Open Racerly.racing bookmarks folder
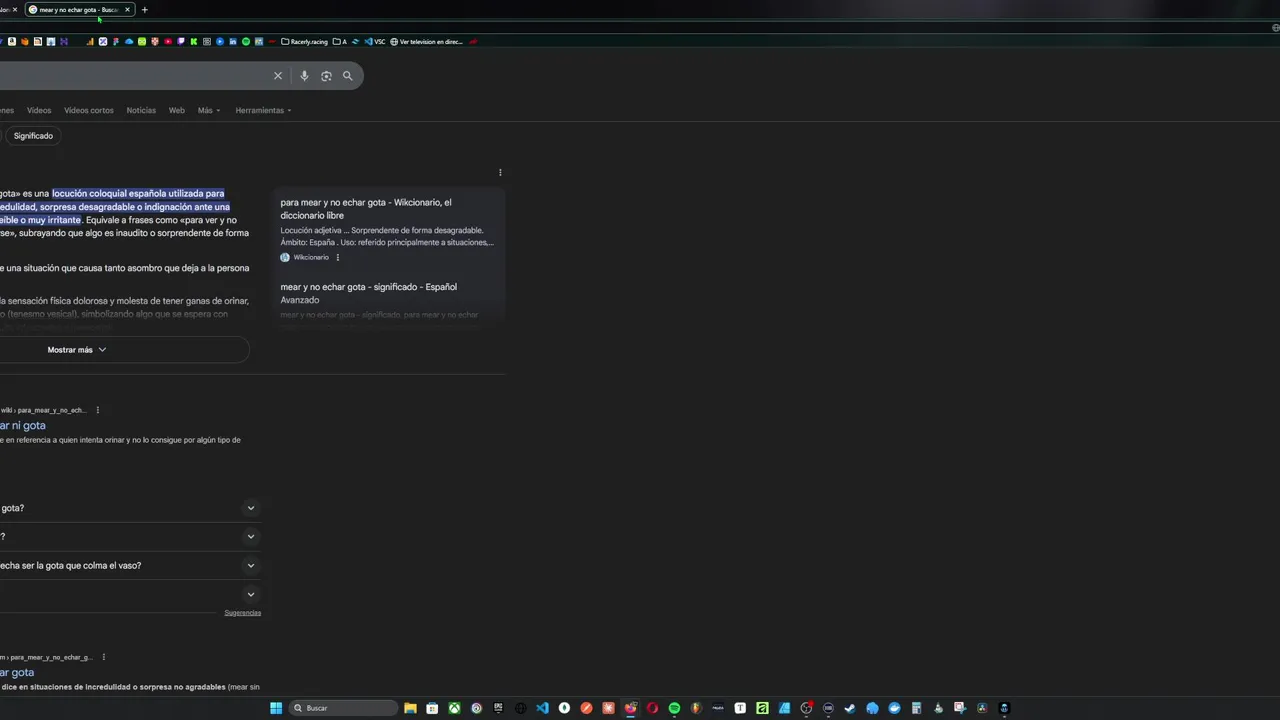Screen dimensions: 1280x720 305,42
